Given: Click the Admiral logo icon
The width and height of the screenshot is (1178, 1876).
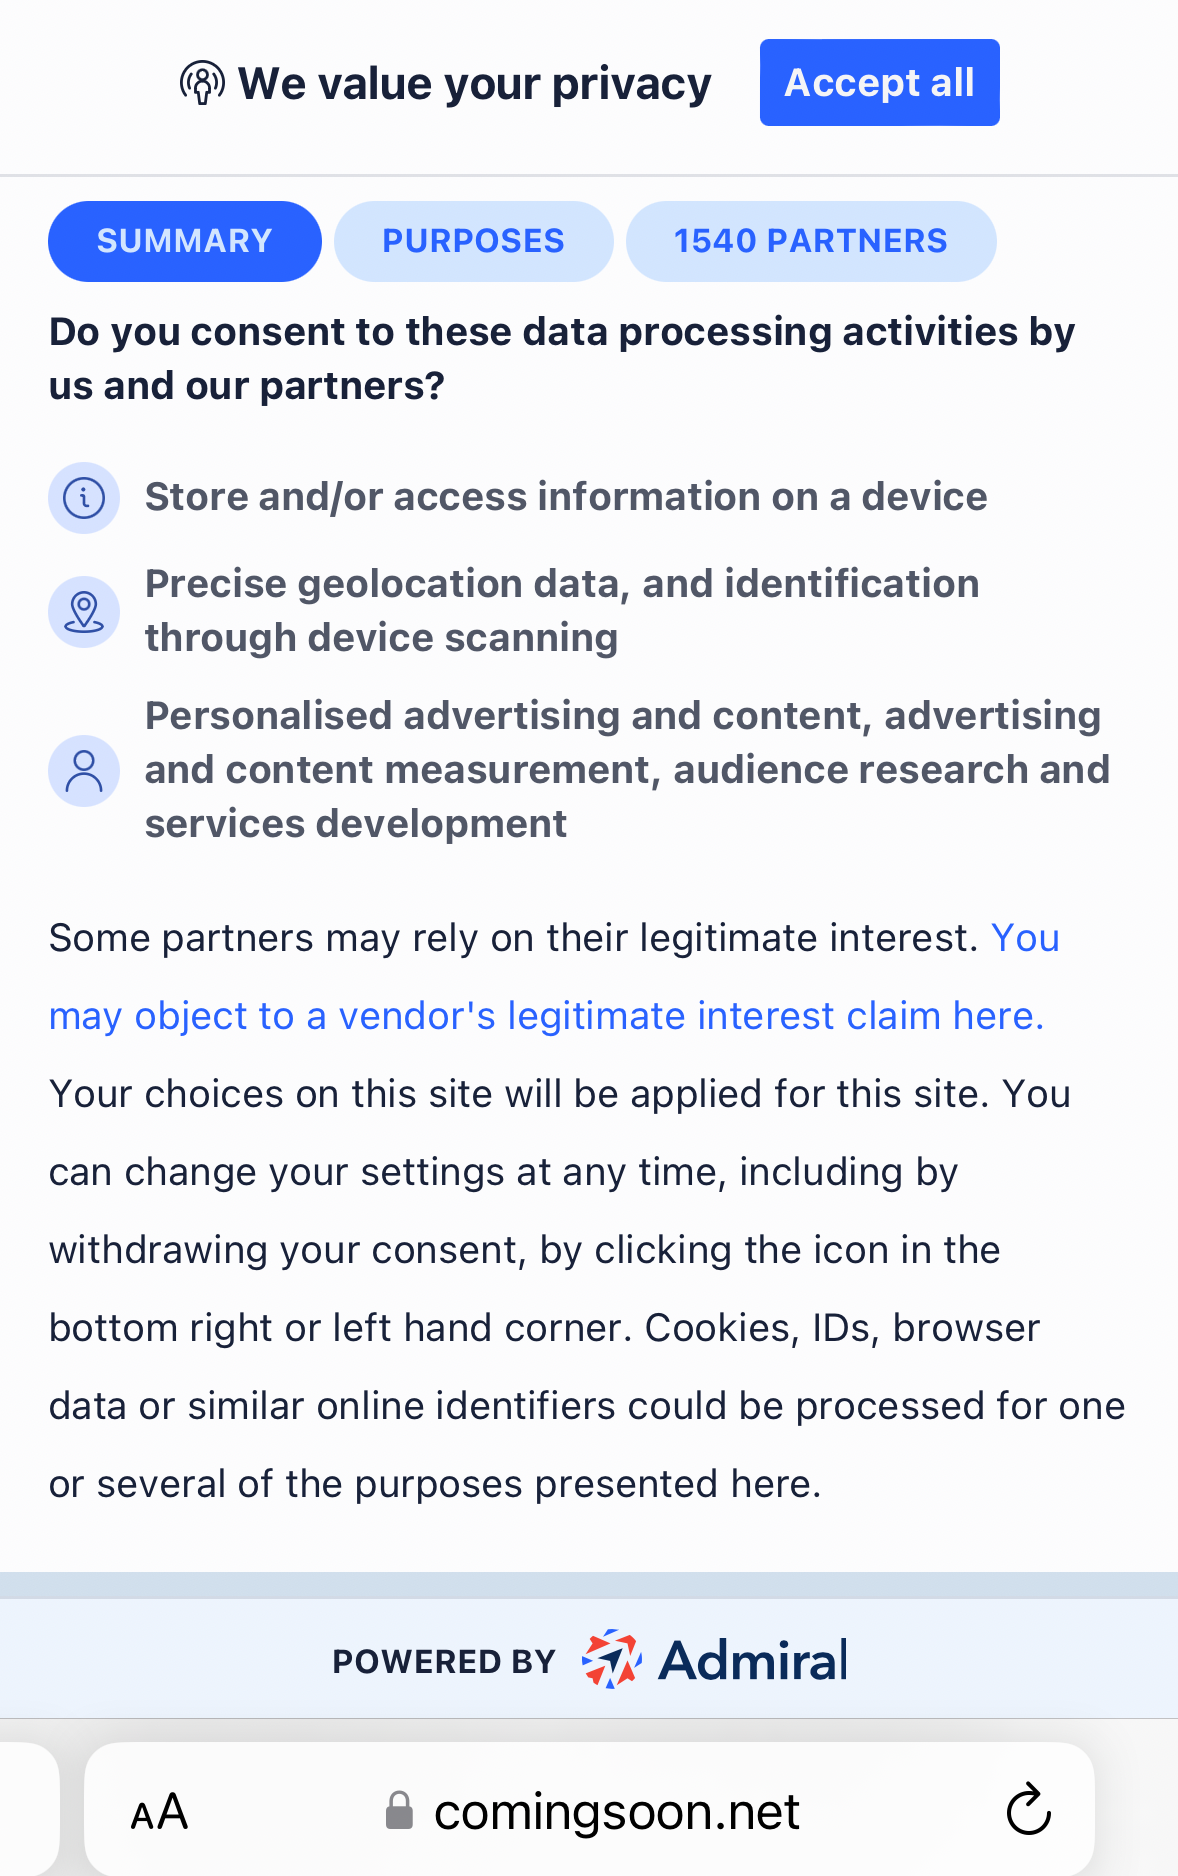Looking at the screenshot, I should click(x=611, y=1659).
